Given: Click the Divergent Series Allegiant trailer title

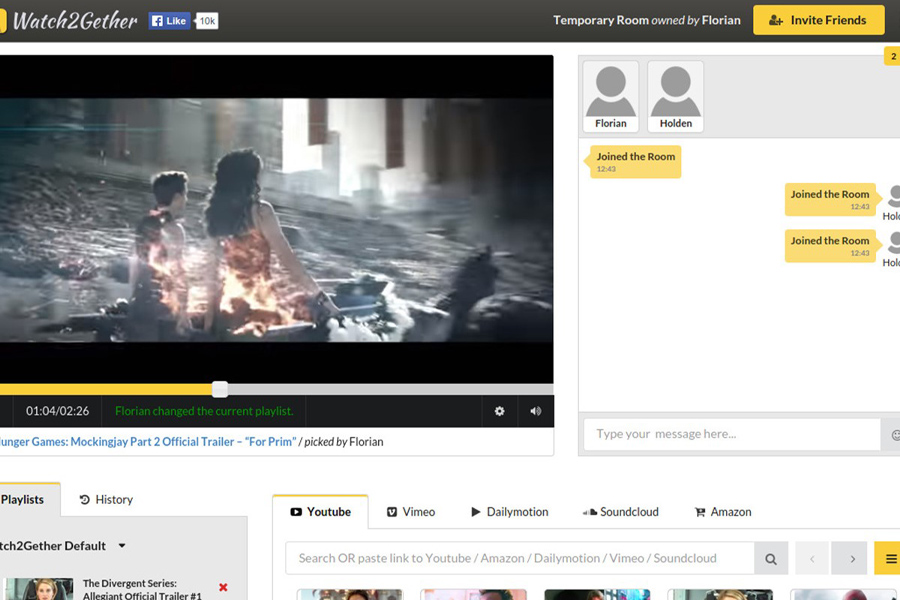Looking at the screenshot, I should tap(142, 590).
